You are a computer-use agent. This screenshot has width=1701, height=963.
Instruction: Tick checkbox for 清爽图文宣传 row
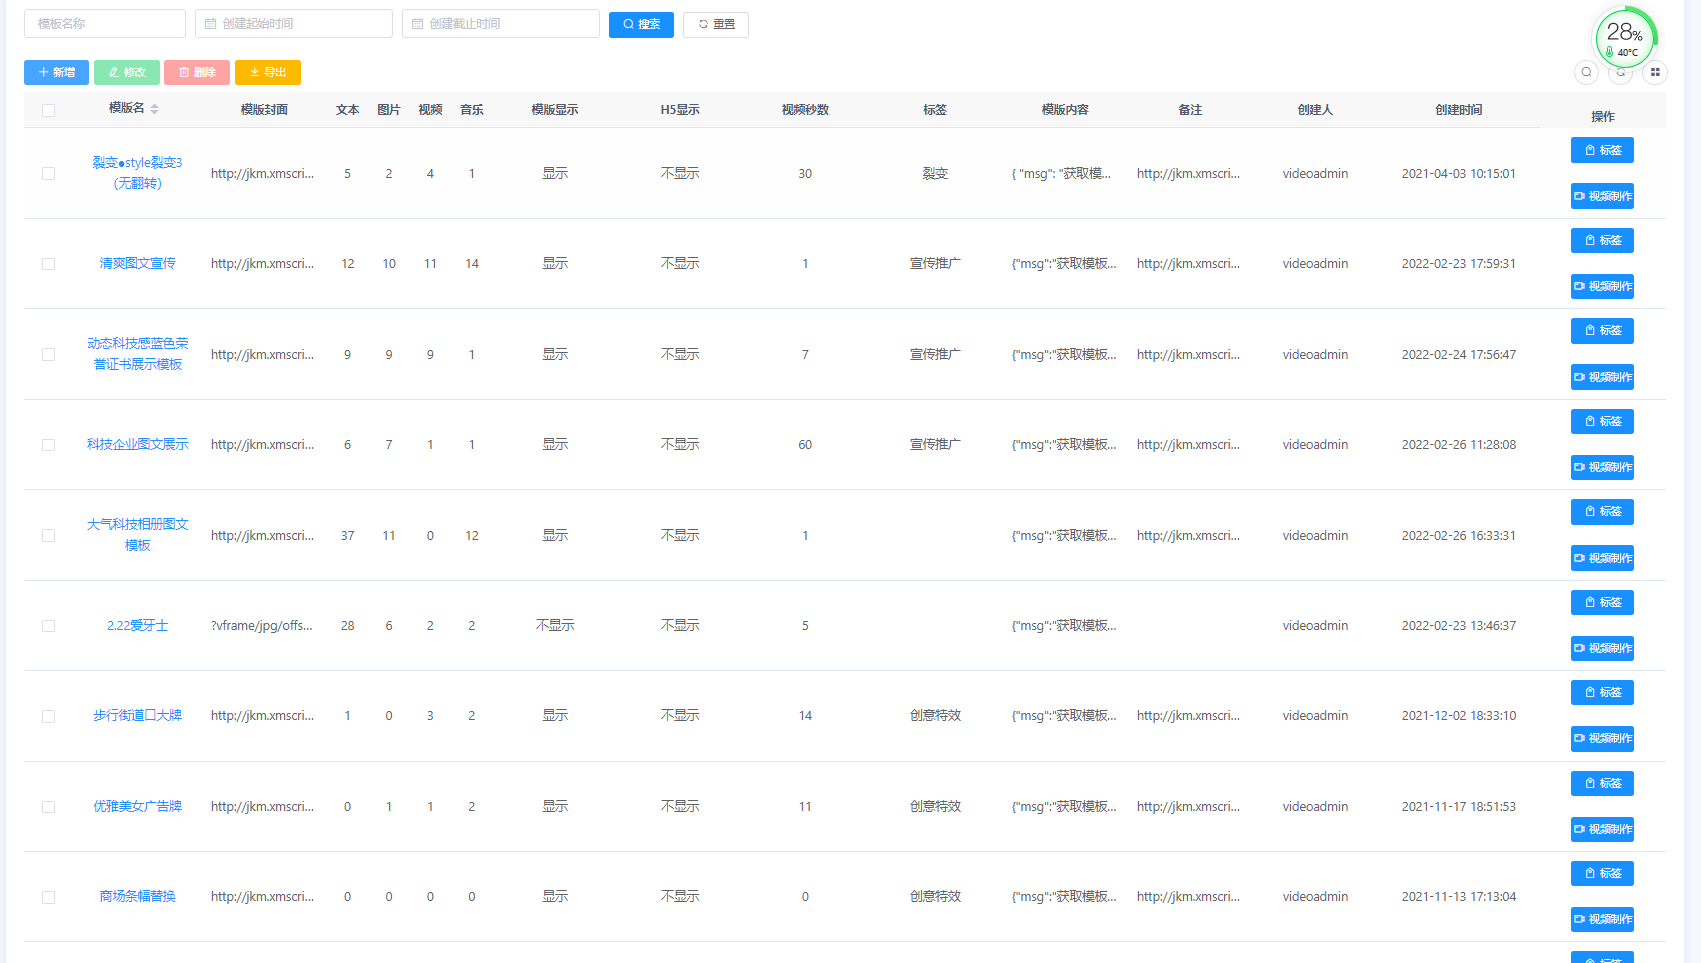(x=48, y=264)
